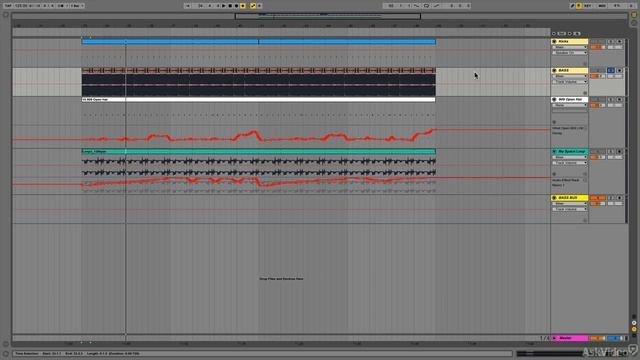Click the transport Play button
640x360 pixels.
[x=224, y=6]
